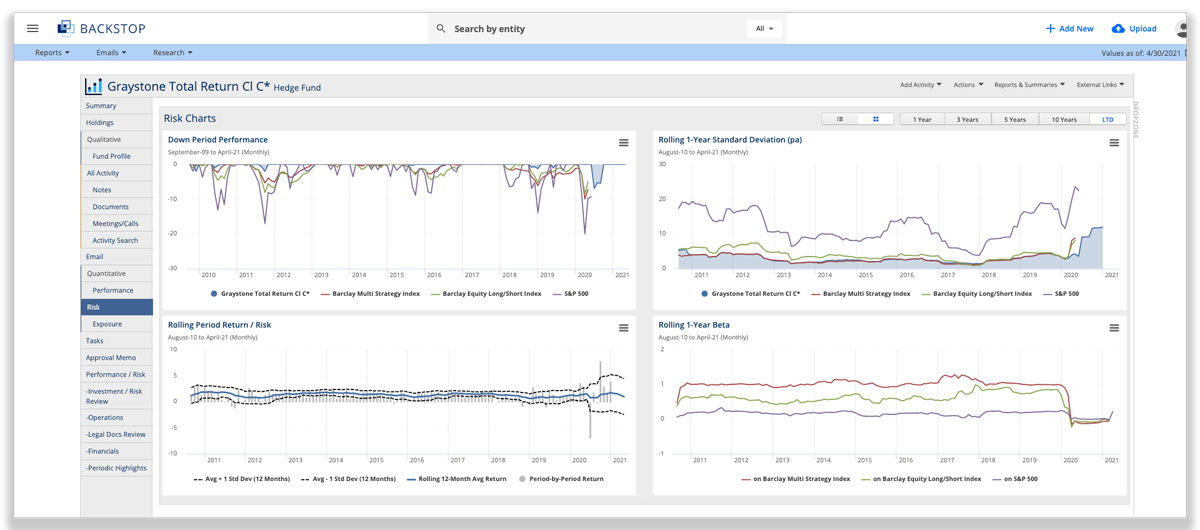1200x530 pixels.
Task: Toggle Avg + 1 Std Dev legend item
Action: click(241, 479)
